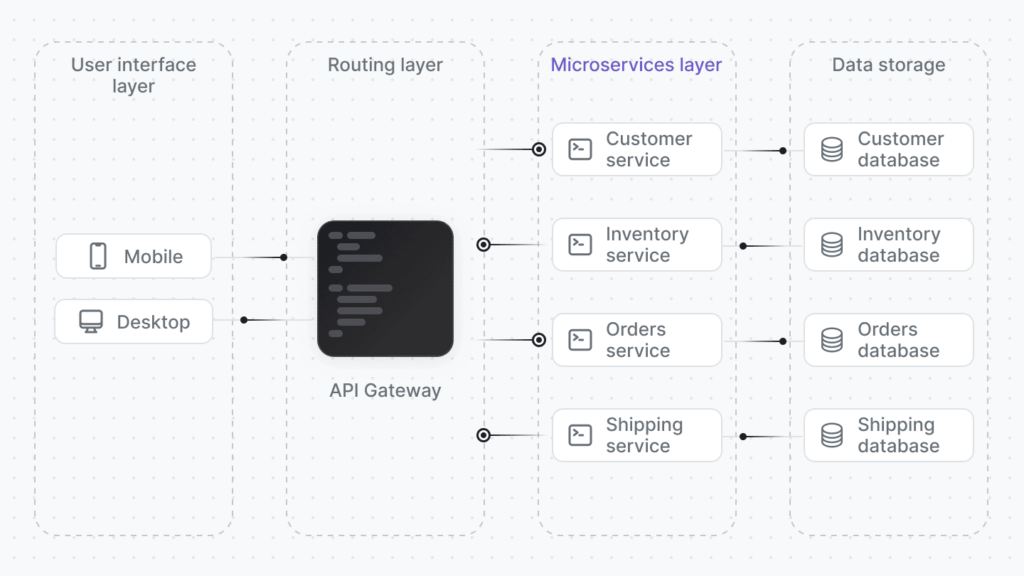The height and width of the screenshot is (576, 1024).
Task: Toggle the connector node near Customer service
Action: pos(539,148)
